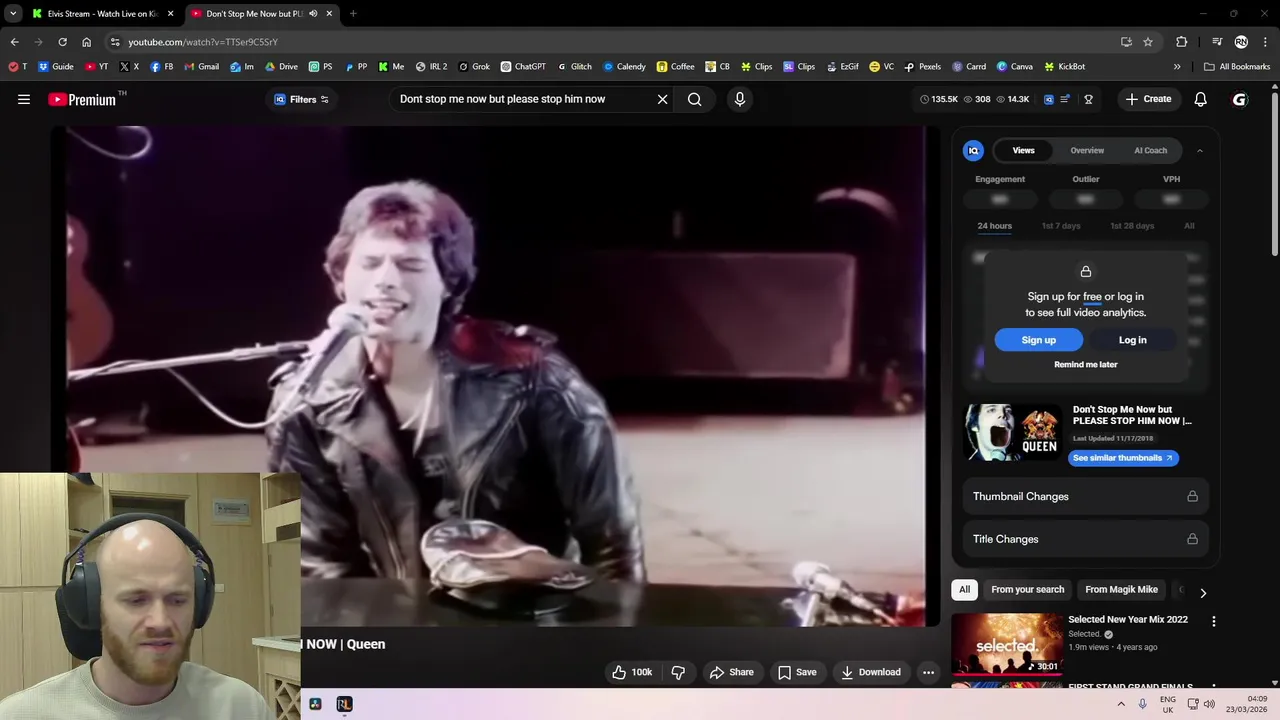Open the account avatar menu
The image size is (1280, 720).
(1240, 99)
